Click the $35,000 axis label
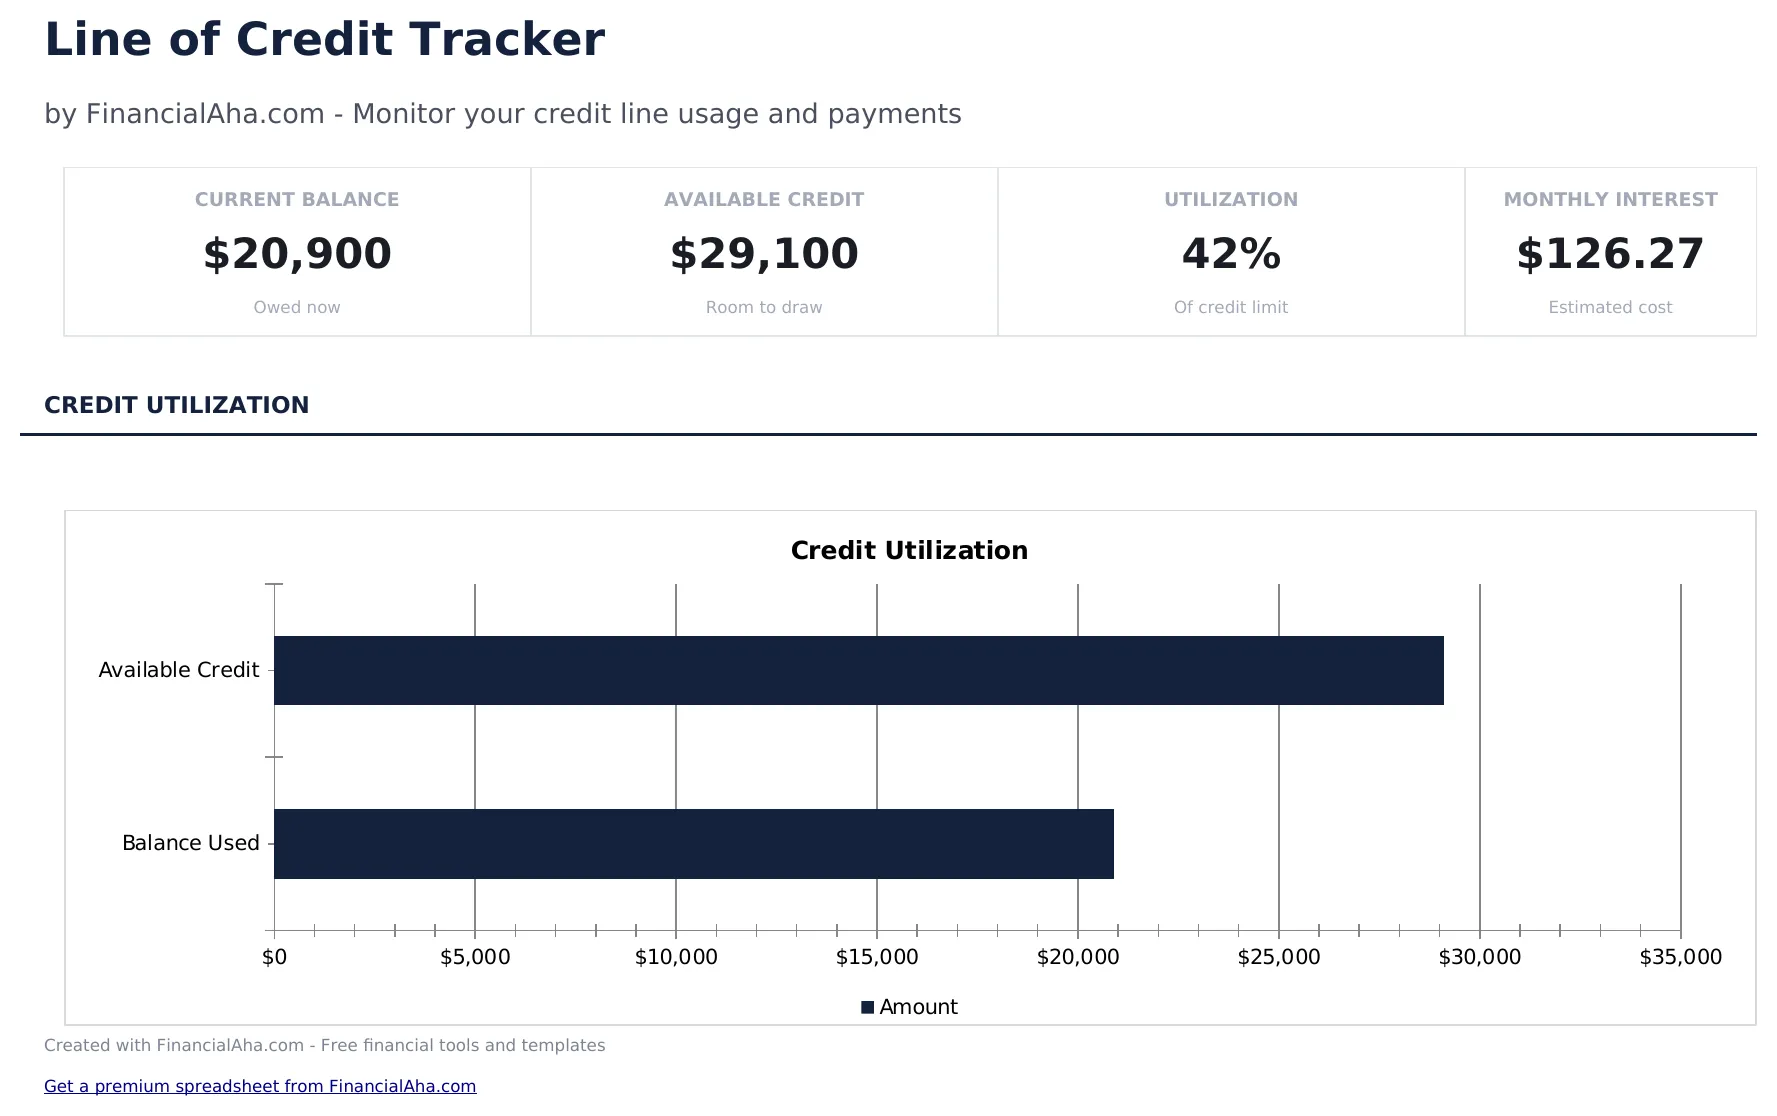 pos(1683,956)
